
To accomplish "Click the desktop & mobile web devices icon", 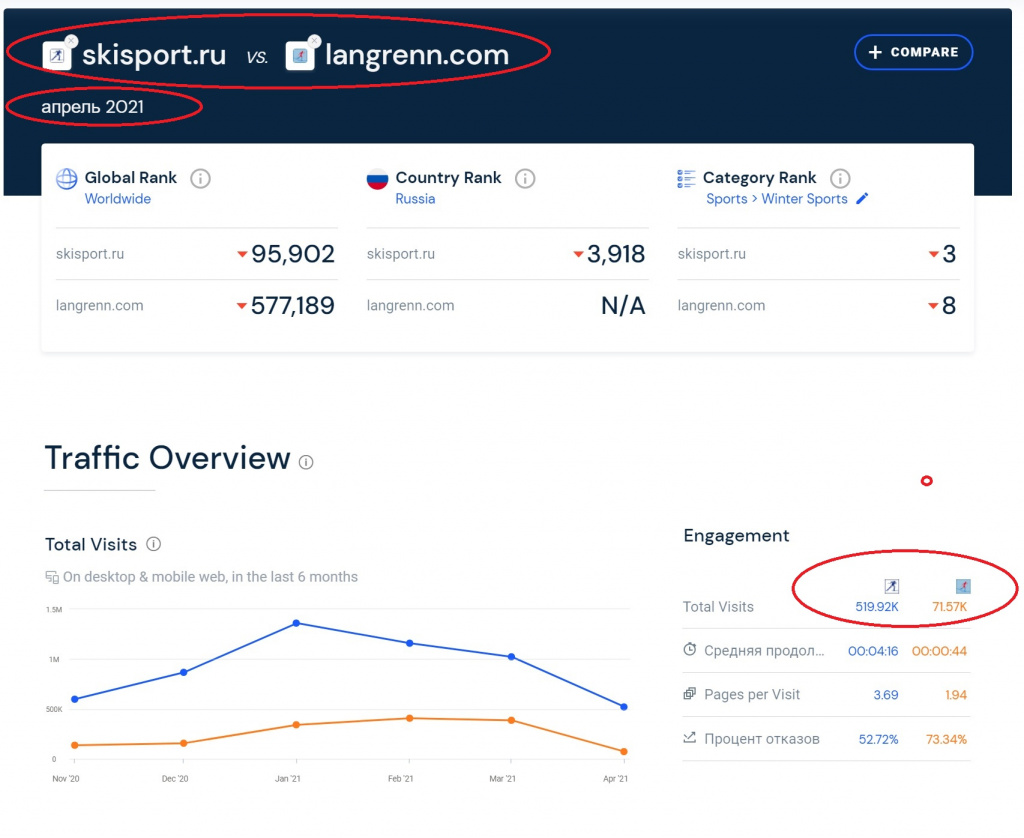I will pos(52,577).
